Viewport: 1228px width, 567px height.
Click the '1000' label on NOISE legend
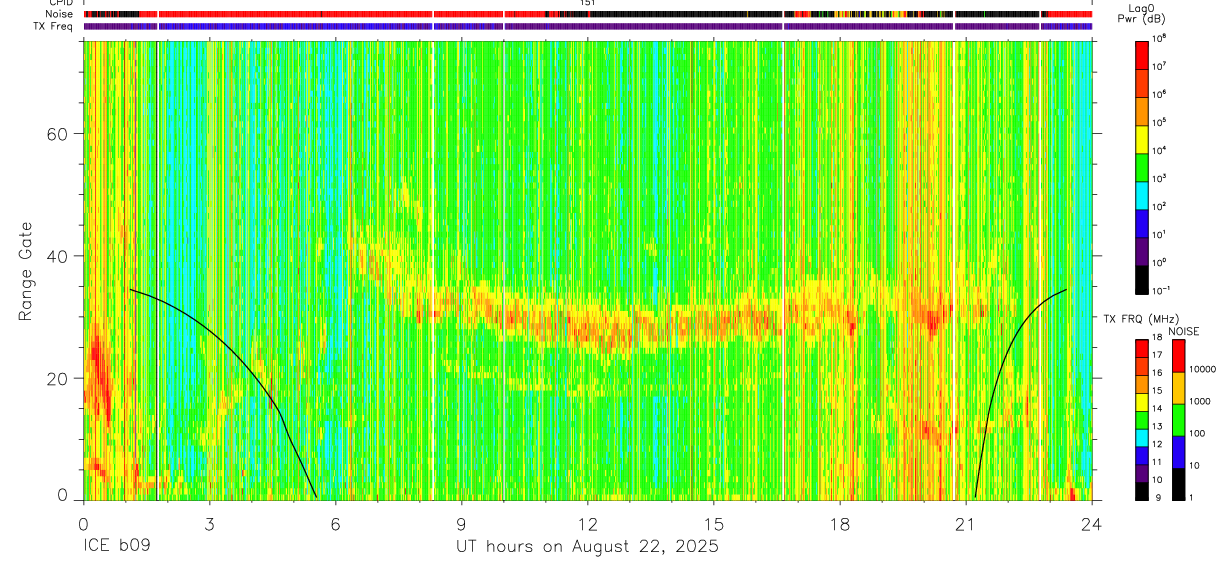[x=1201, y=400]
